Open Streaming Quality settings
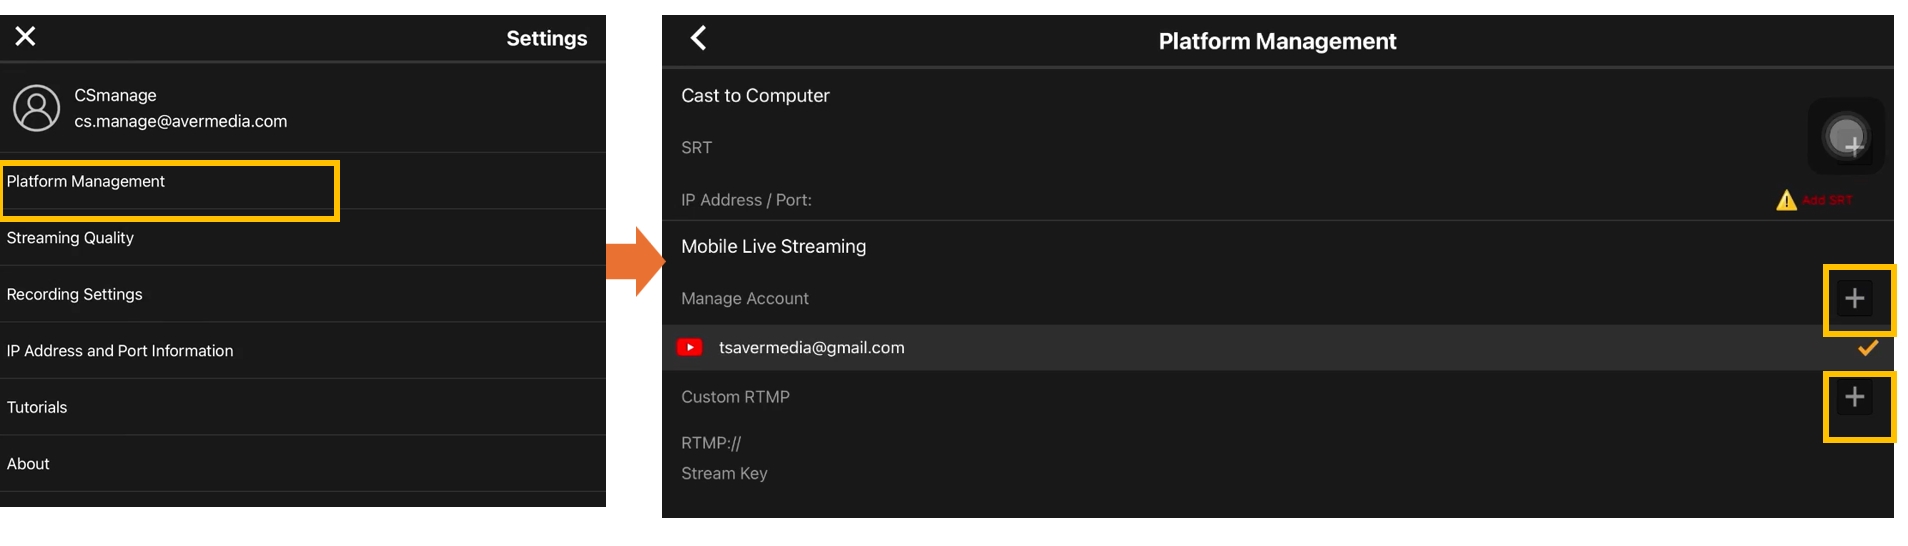Screen dimensions: 1908x546 click(70, 238)
